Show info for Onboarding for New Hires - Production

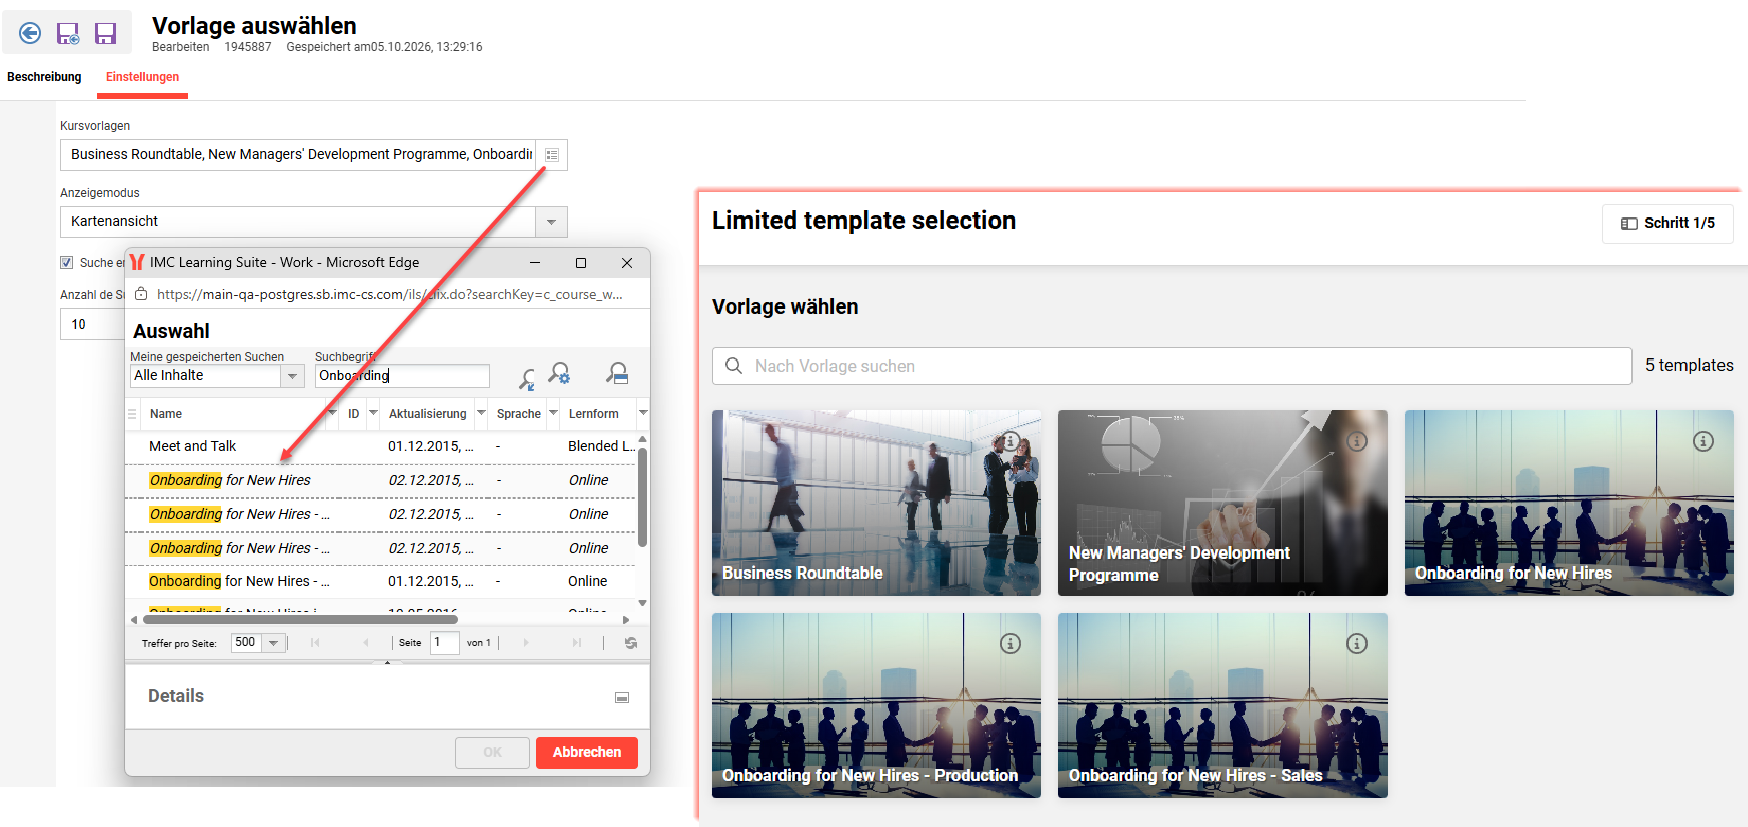[1011, 643]
